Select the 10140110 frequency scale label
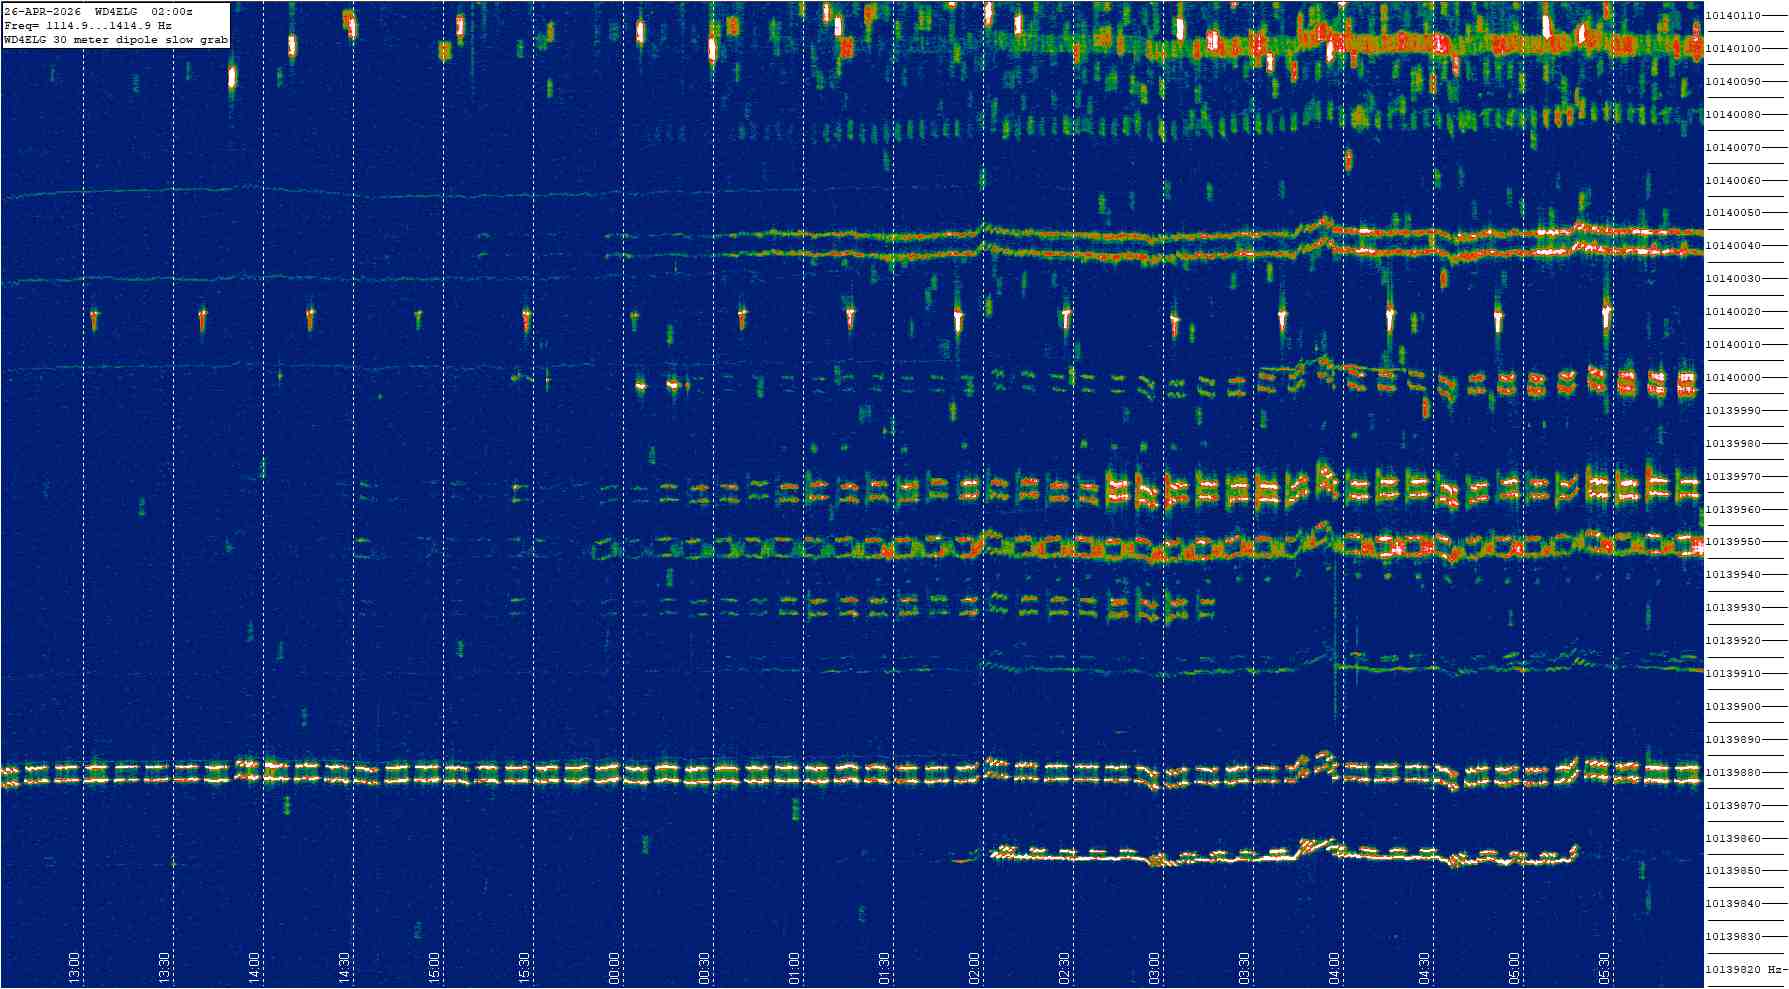Image resolution: width=1789 pixels, height=989 pixels. [x=1733, y=16]
